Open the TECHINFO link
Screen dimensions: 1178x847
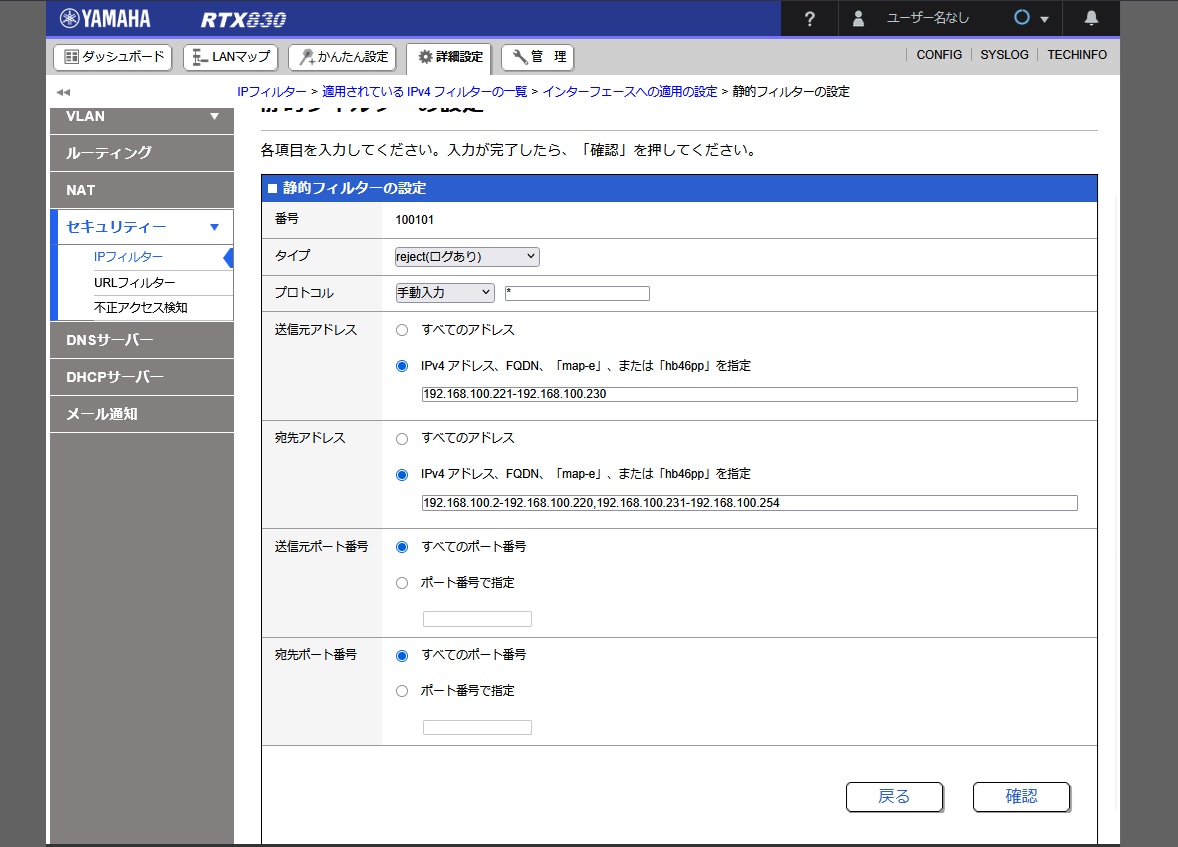click(x=1077, y=55)
